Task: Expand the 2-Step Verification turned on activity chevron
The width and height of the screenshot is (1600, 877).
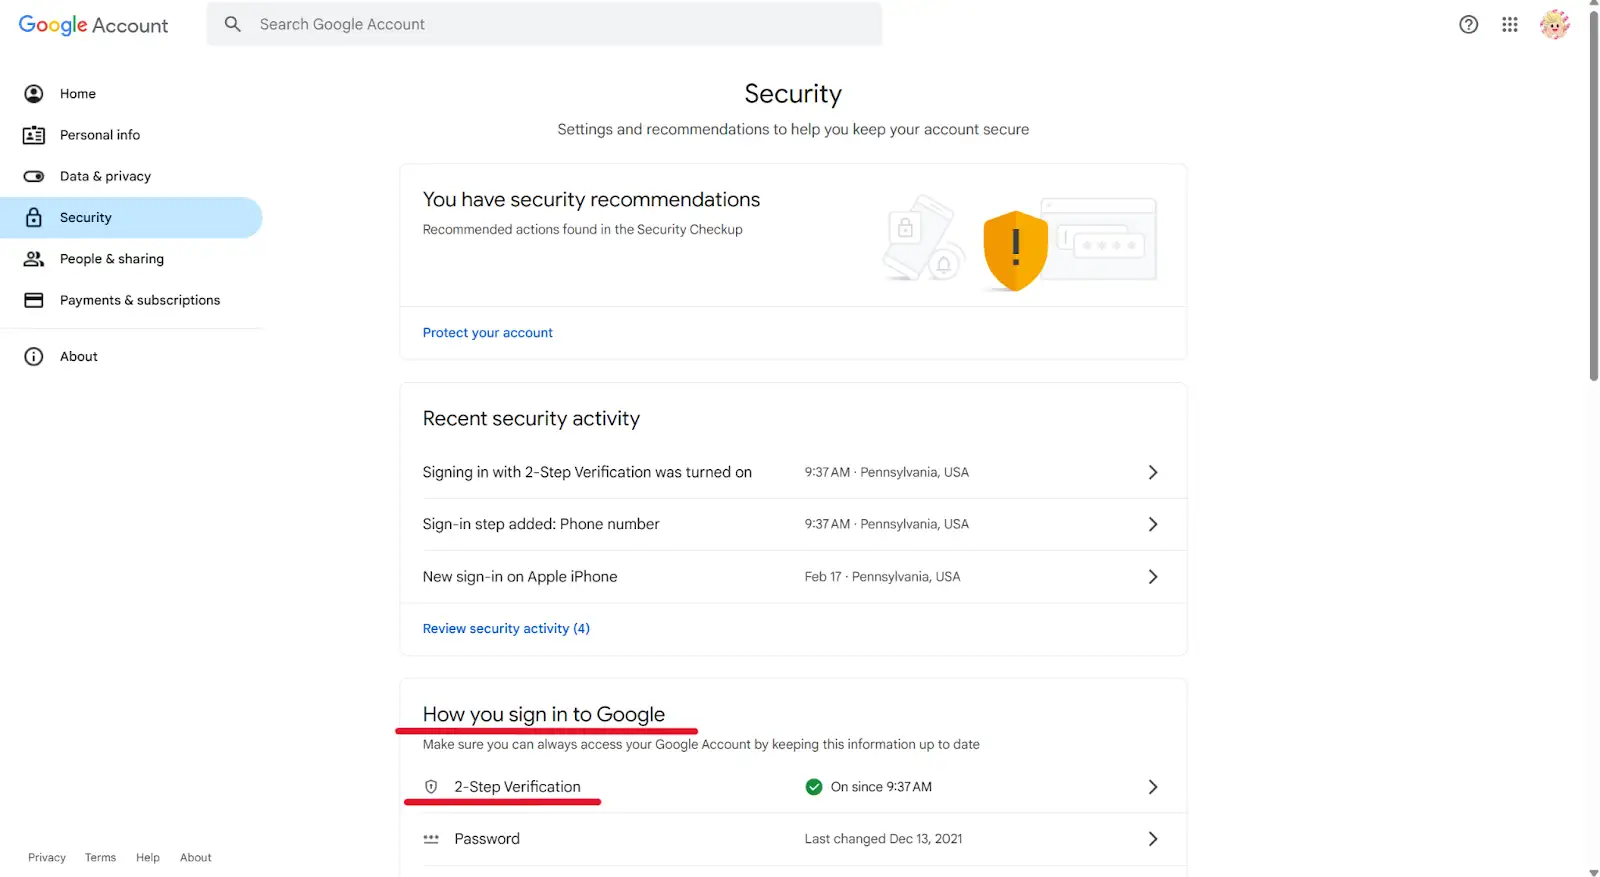Action: click(x=1153, y=472)
